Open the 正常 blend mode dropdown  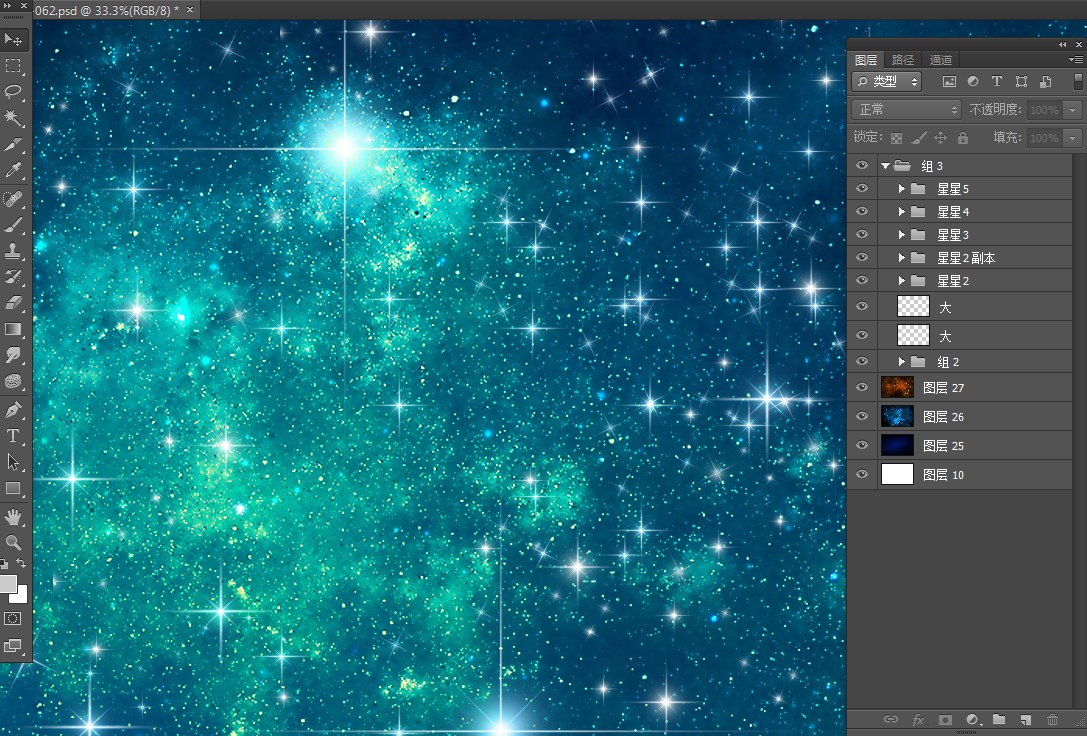906,109
